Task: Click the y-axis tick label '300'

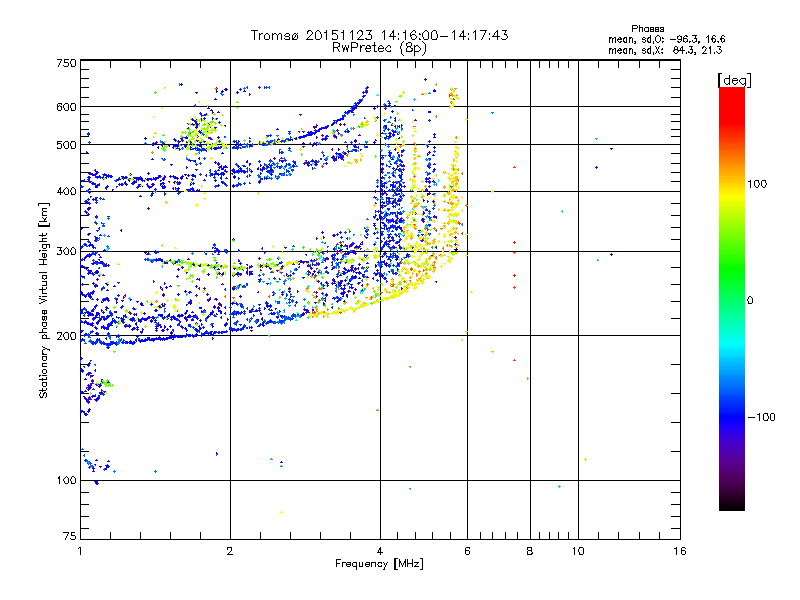Action: [x=66, y=252]
